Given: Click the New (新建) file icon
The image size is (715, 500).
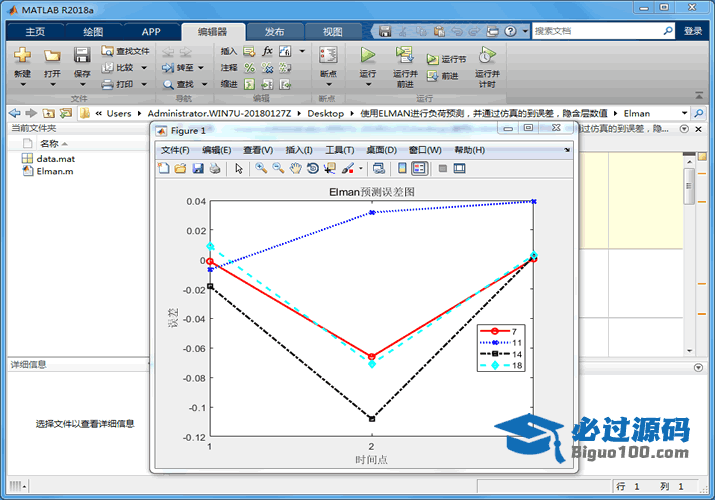Looking at the screenshot, I should [22, 56].
